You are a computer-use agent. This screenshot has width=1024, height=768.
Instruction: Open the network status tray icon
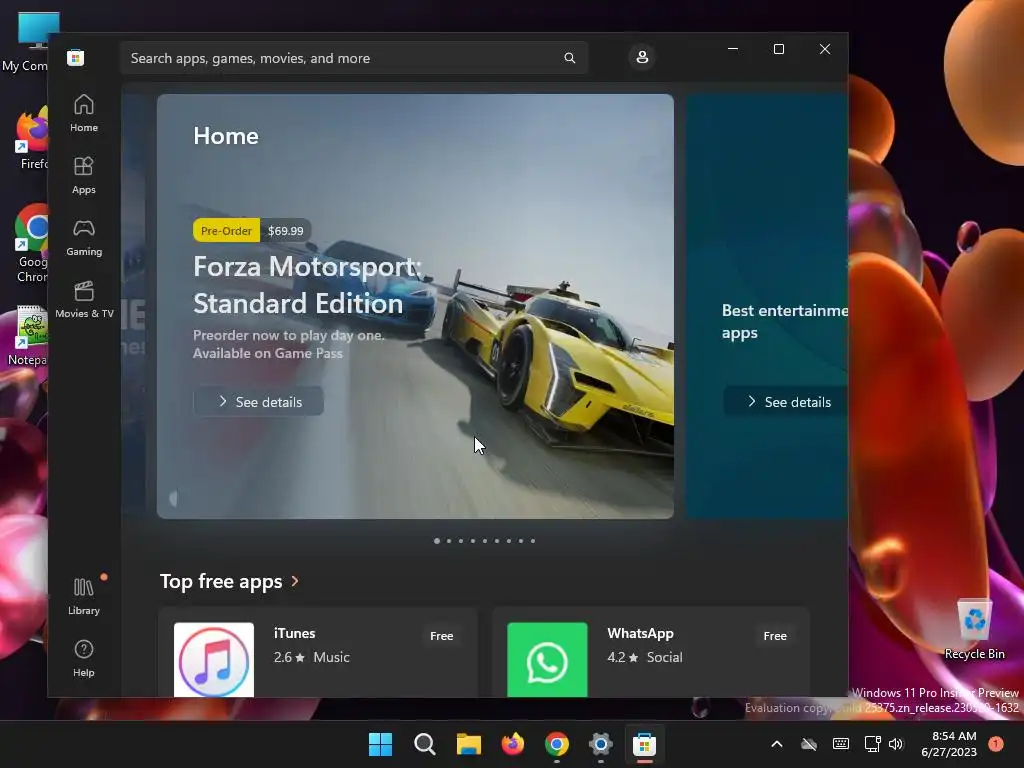coord(872,744)
